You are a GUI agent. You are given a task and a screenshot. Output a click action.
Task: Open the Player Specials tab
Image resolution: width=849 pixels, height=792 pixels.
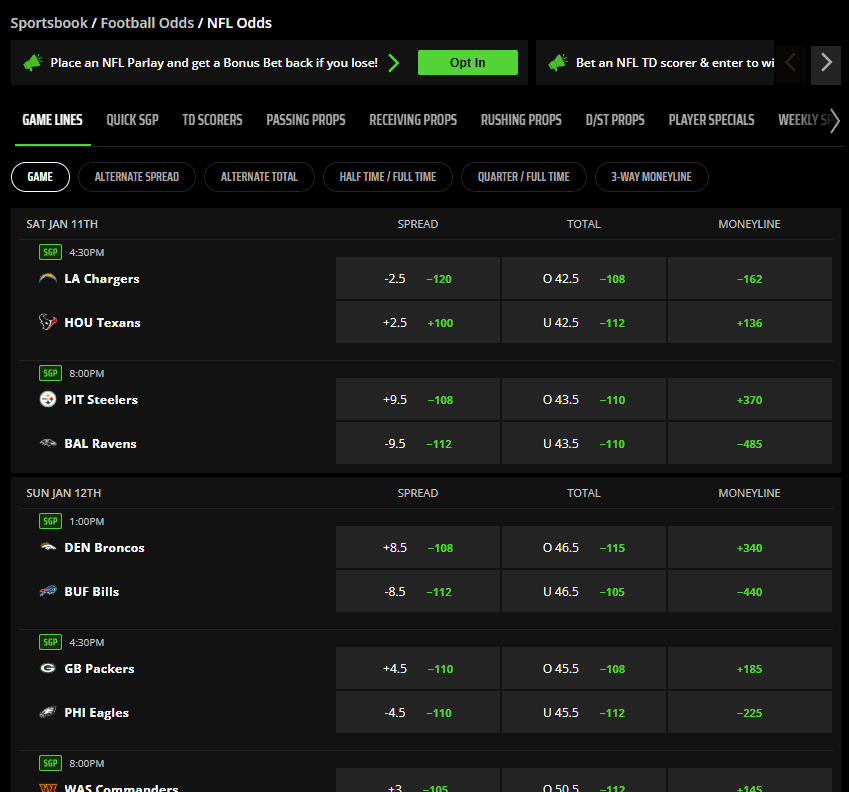click(711, 120)
